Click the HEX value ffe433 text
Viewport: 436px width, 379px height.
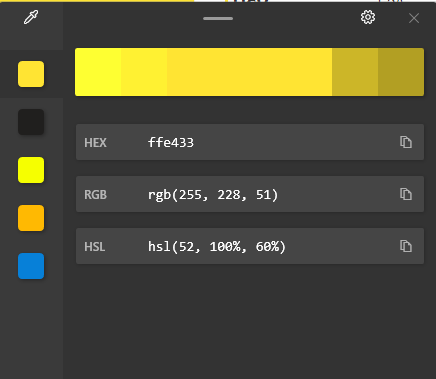(171, 143)
